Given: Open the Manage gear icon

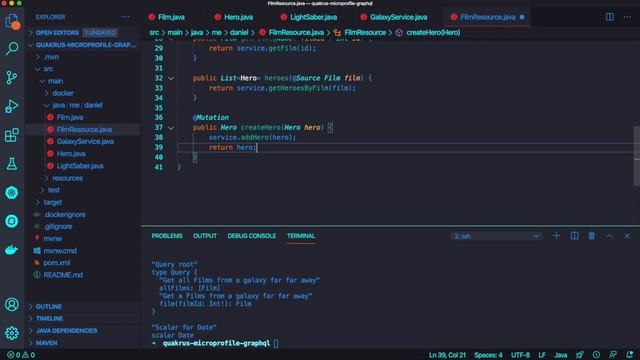Looking at the screenshot, I should [x=12, y=333].
